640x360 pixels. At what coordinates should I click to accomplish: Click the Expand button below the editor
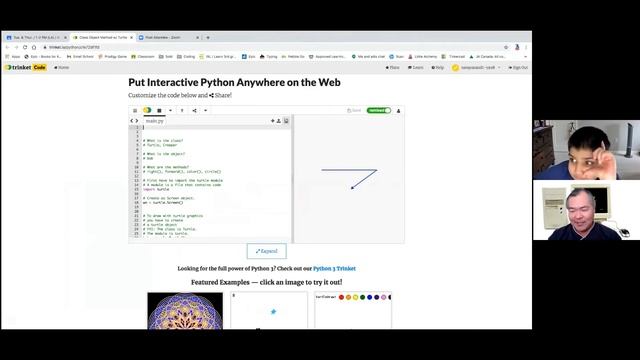[x=267, y=251]
